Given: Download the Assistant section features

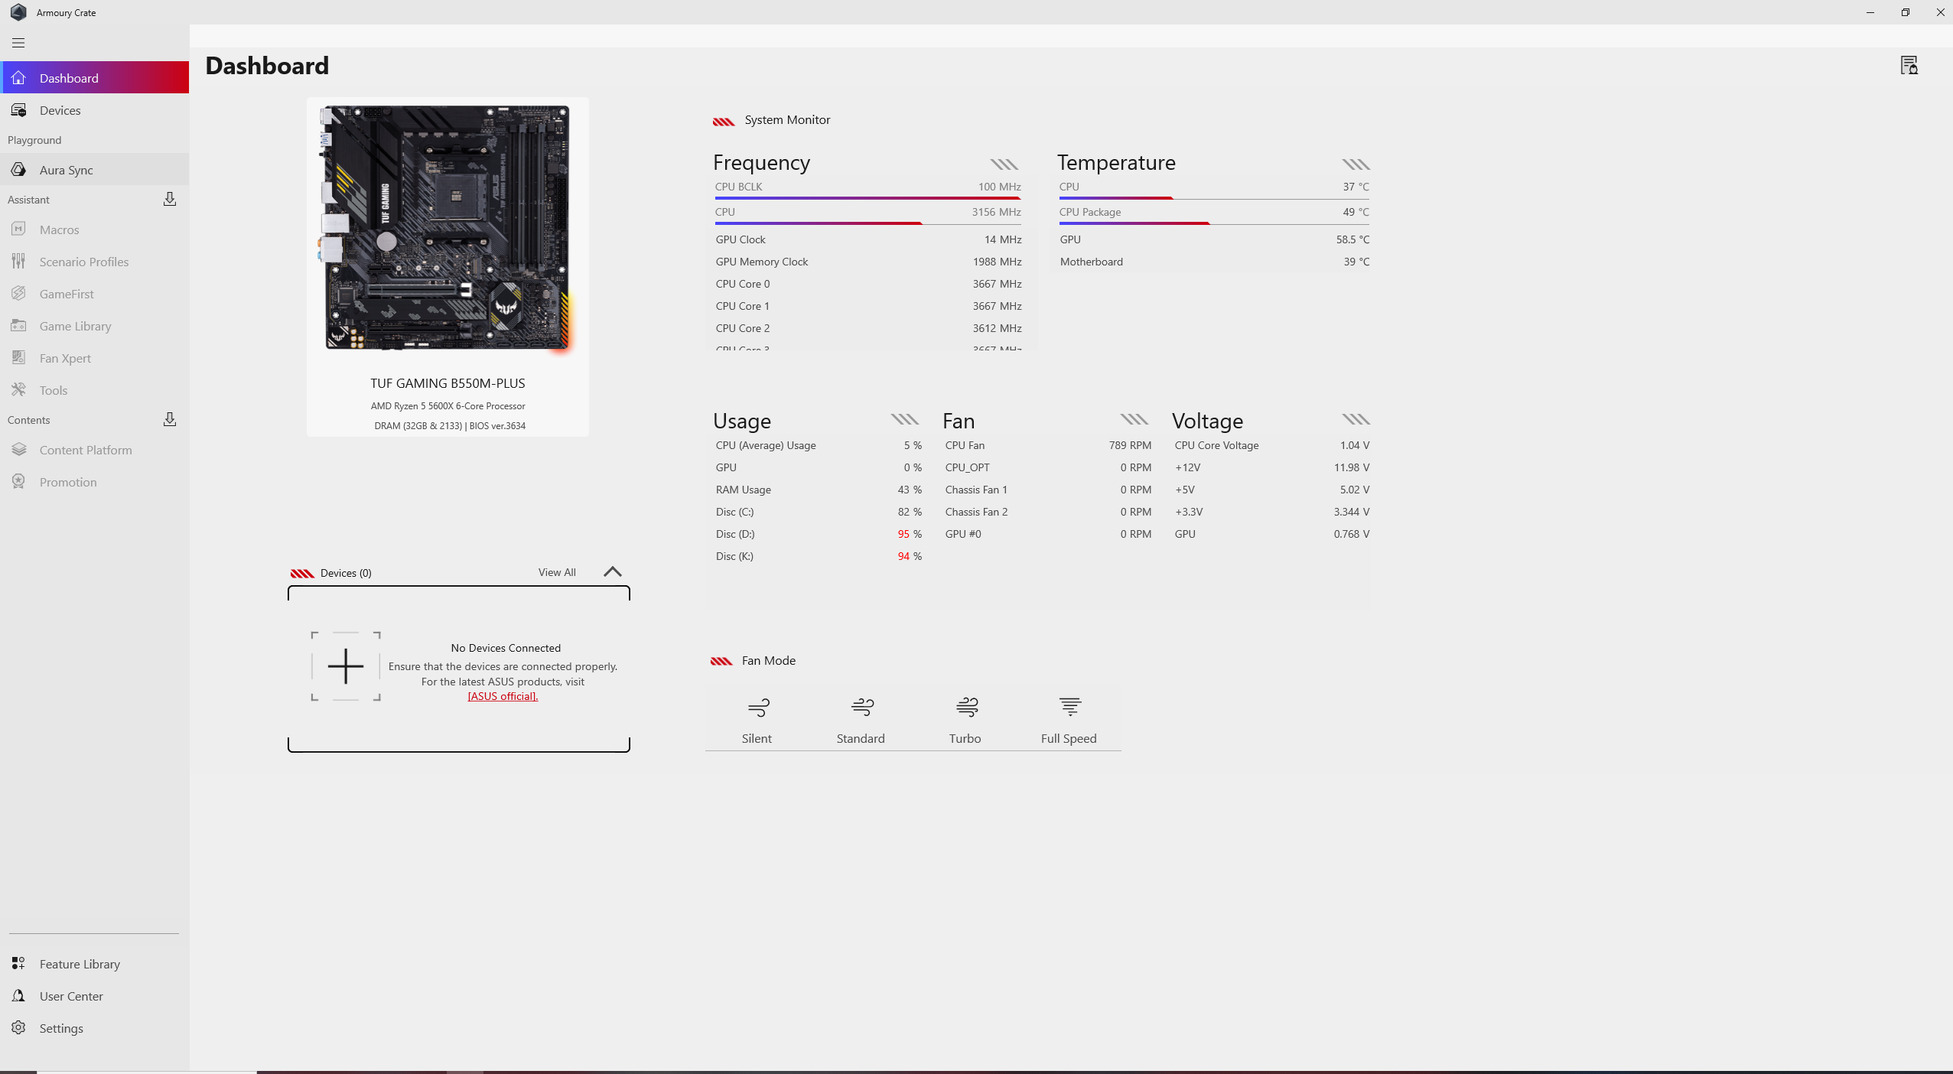Looking at the screenshot, I should pyautogui.click(x=170, y=200).
